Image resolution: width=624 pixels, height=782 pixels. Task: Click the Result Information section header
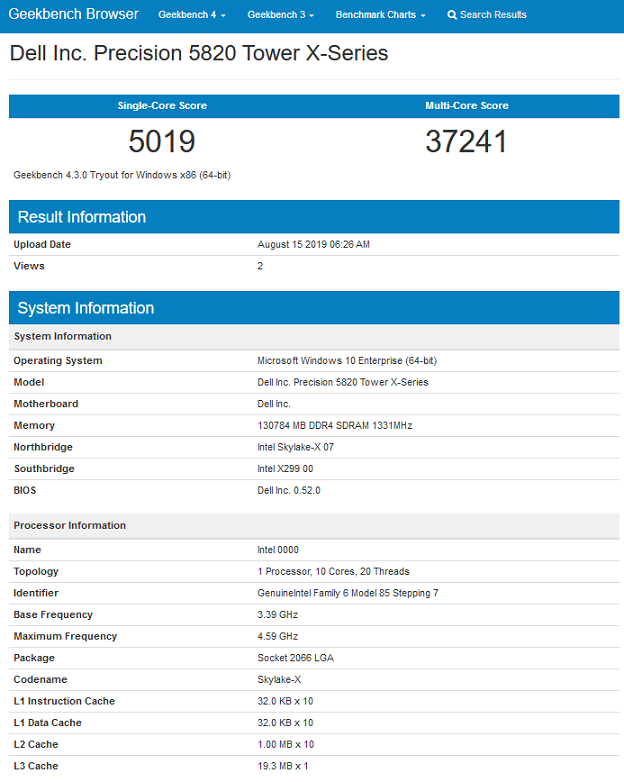(314, 217)
